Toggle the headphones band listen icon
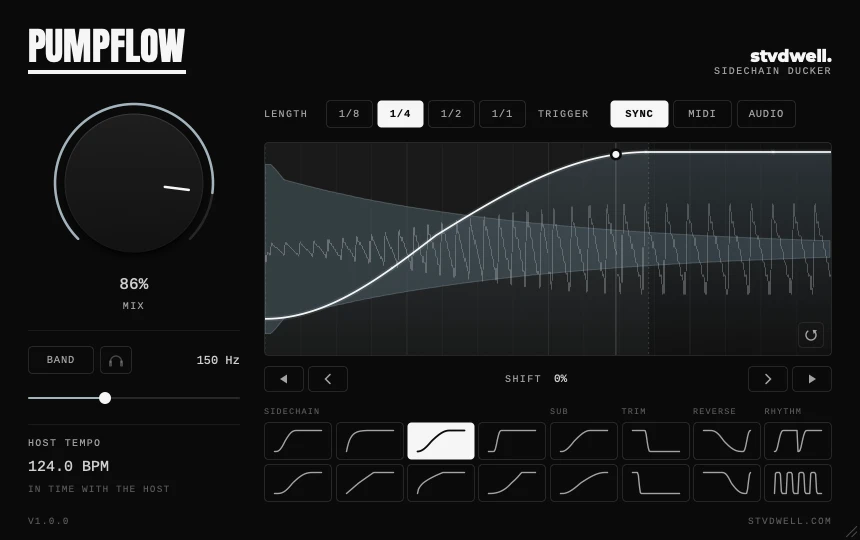 tap(116, 360)
